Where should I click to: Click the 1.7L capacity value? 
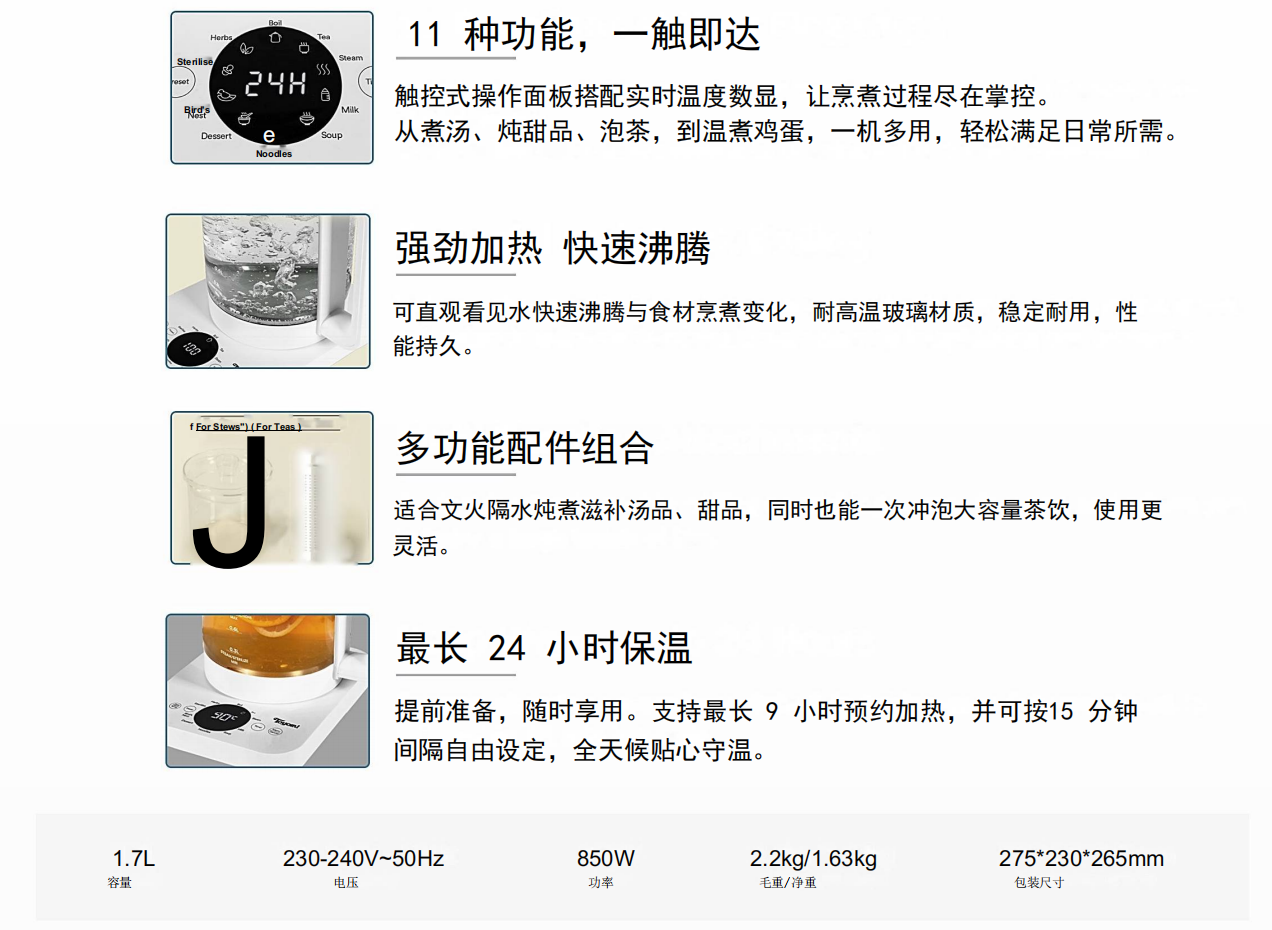(134, 858)
